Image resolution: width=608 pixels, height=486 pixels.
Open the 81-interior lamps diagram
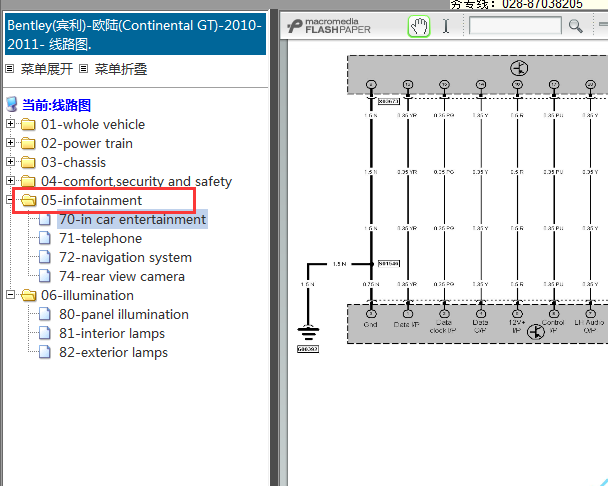click(112, 334)
